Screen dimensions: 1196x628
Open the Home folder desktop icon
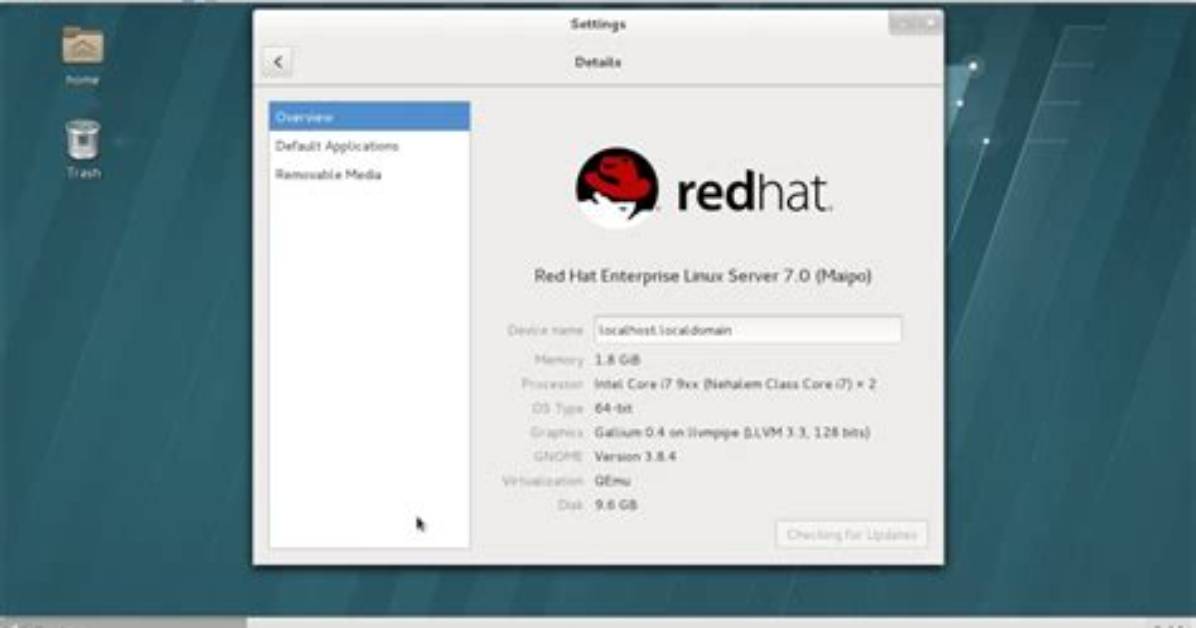coord(82,55)
